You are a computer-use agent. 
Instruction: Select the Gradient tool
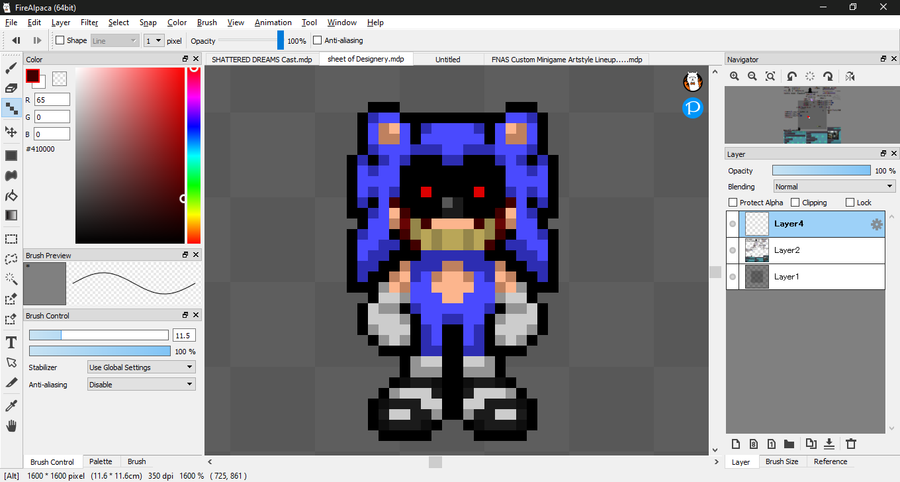pyautogui.click(x=11, y=215)
